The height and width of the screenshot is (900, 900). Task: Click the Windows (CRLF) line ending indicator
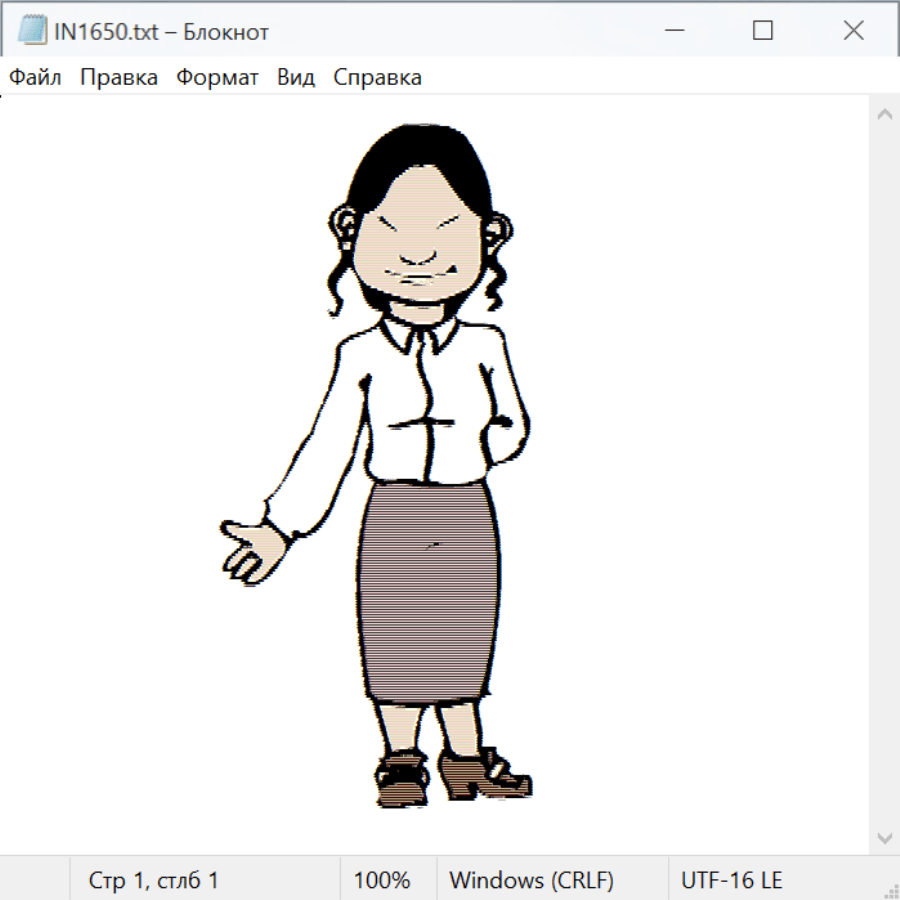coord(531,880)
